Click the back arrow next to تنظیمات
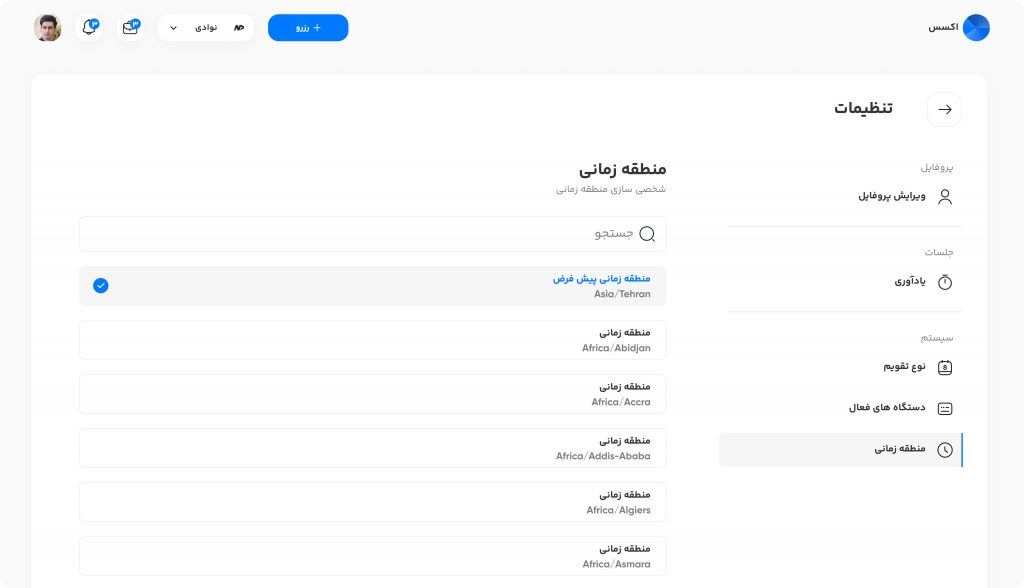Viewport: 1024px width, 588px height. pos(944,110)
